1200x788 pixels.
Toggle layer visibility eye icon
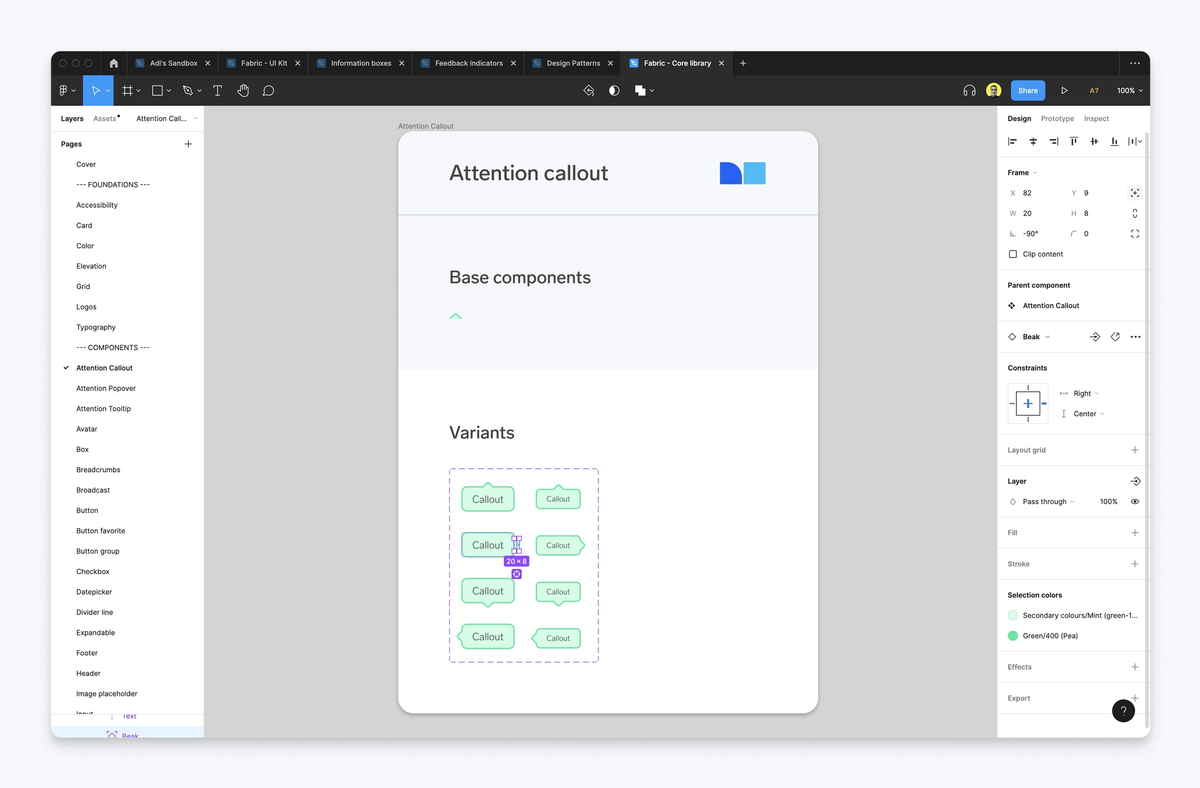pos(1135,502)
